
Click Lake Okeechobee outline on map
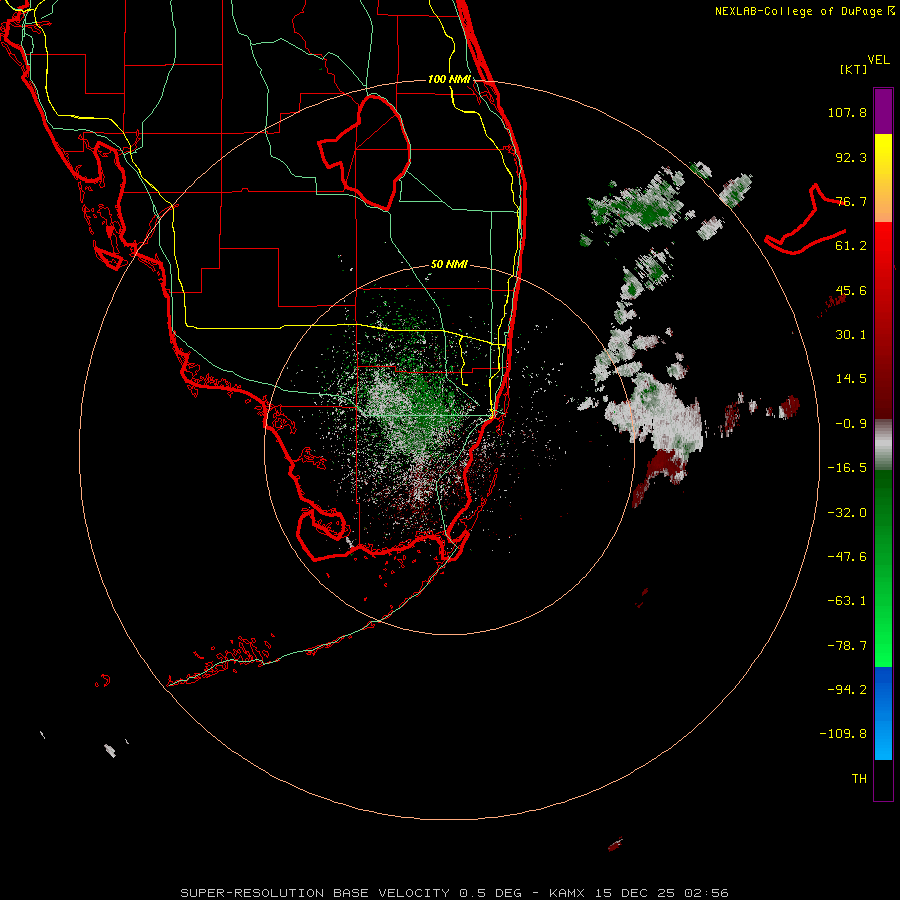click(364, 152)
